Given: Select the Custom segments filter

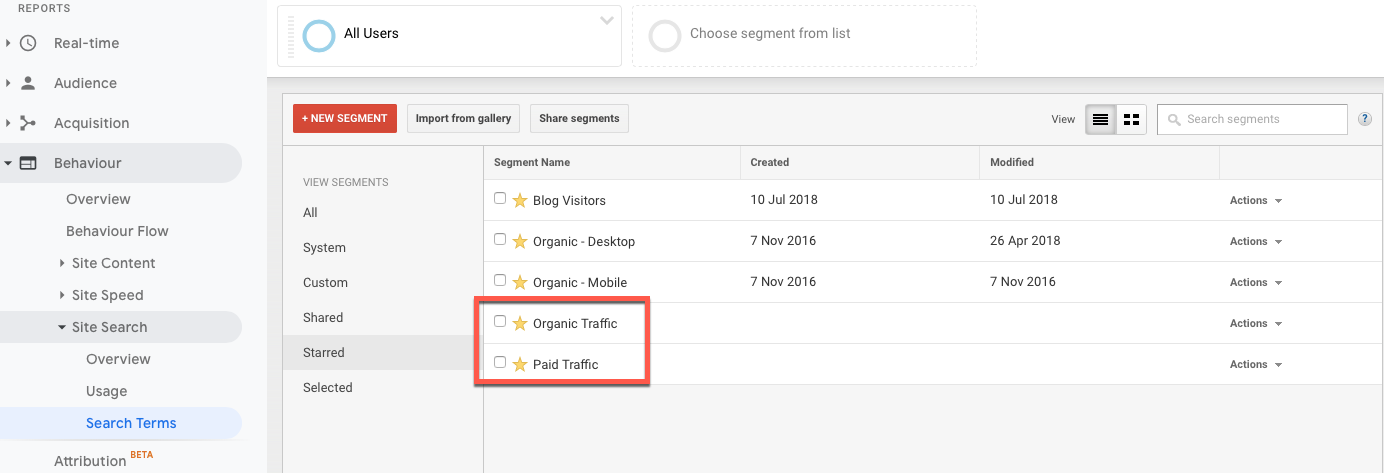Looking at the screenshot, I should coord(325,282).
